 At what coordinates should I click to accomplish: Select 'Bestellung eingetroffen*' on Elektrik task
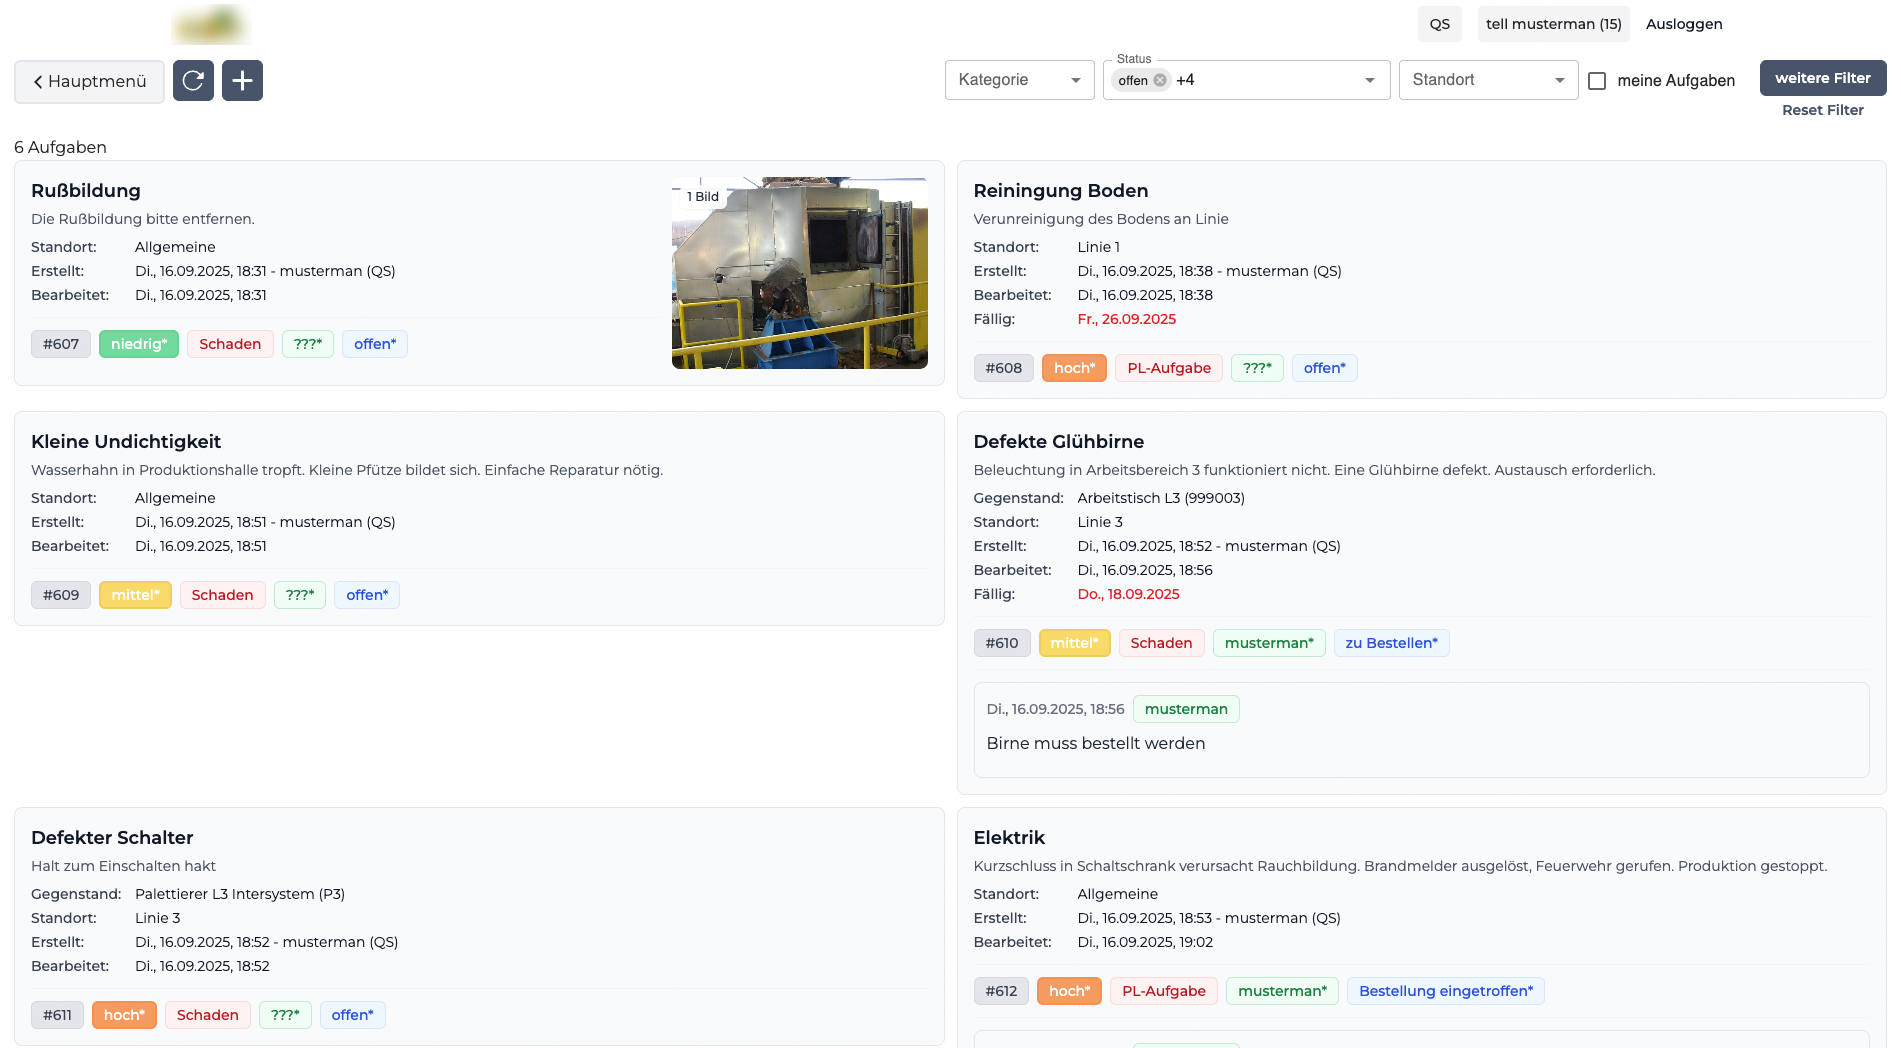1445,991
